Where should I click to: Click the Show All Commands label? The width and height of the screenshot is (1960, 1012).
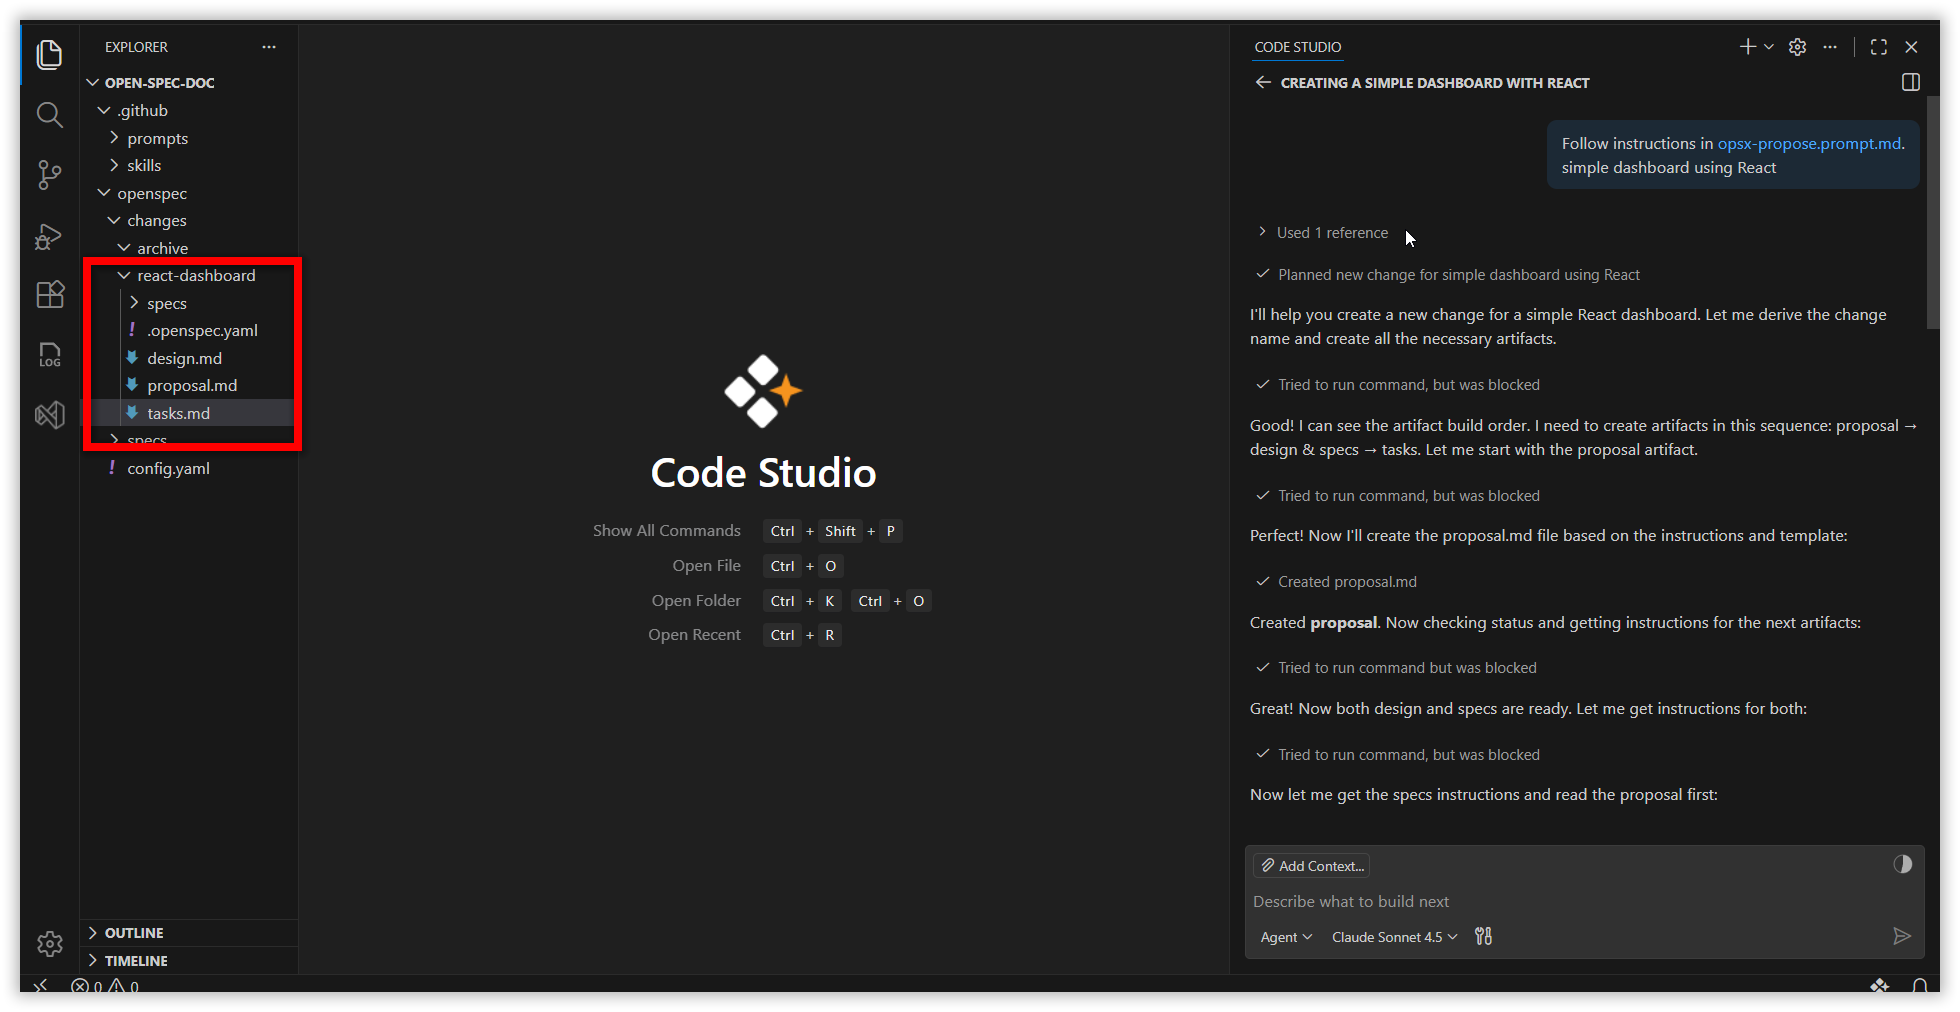667,530
